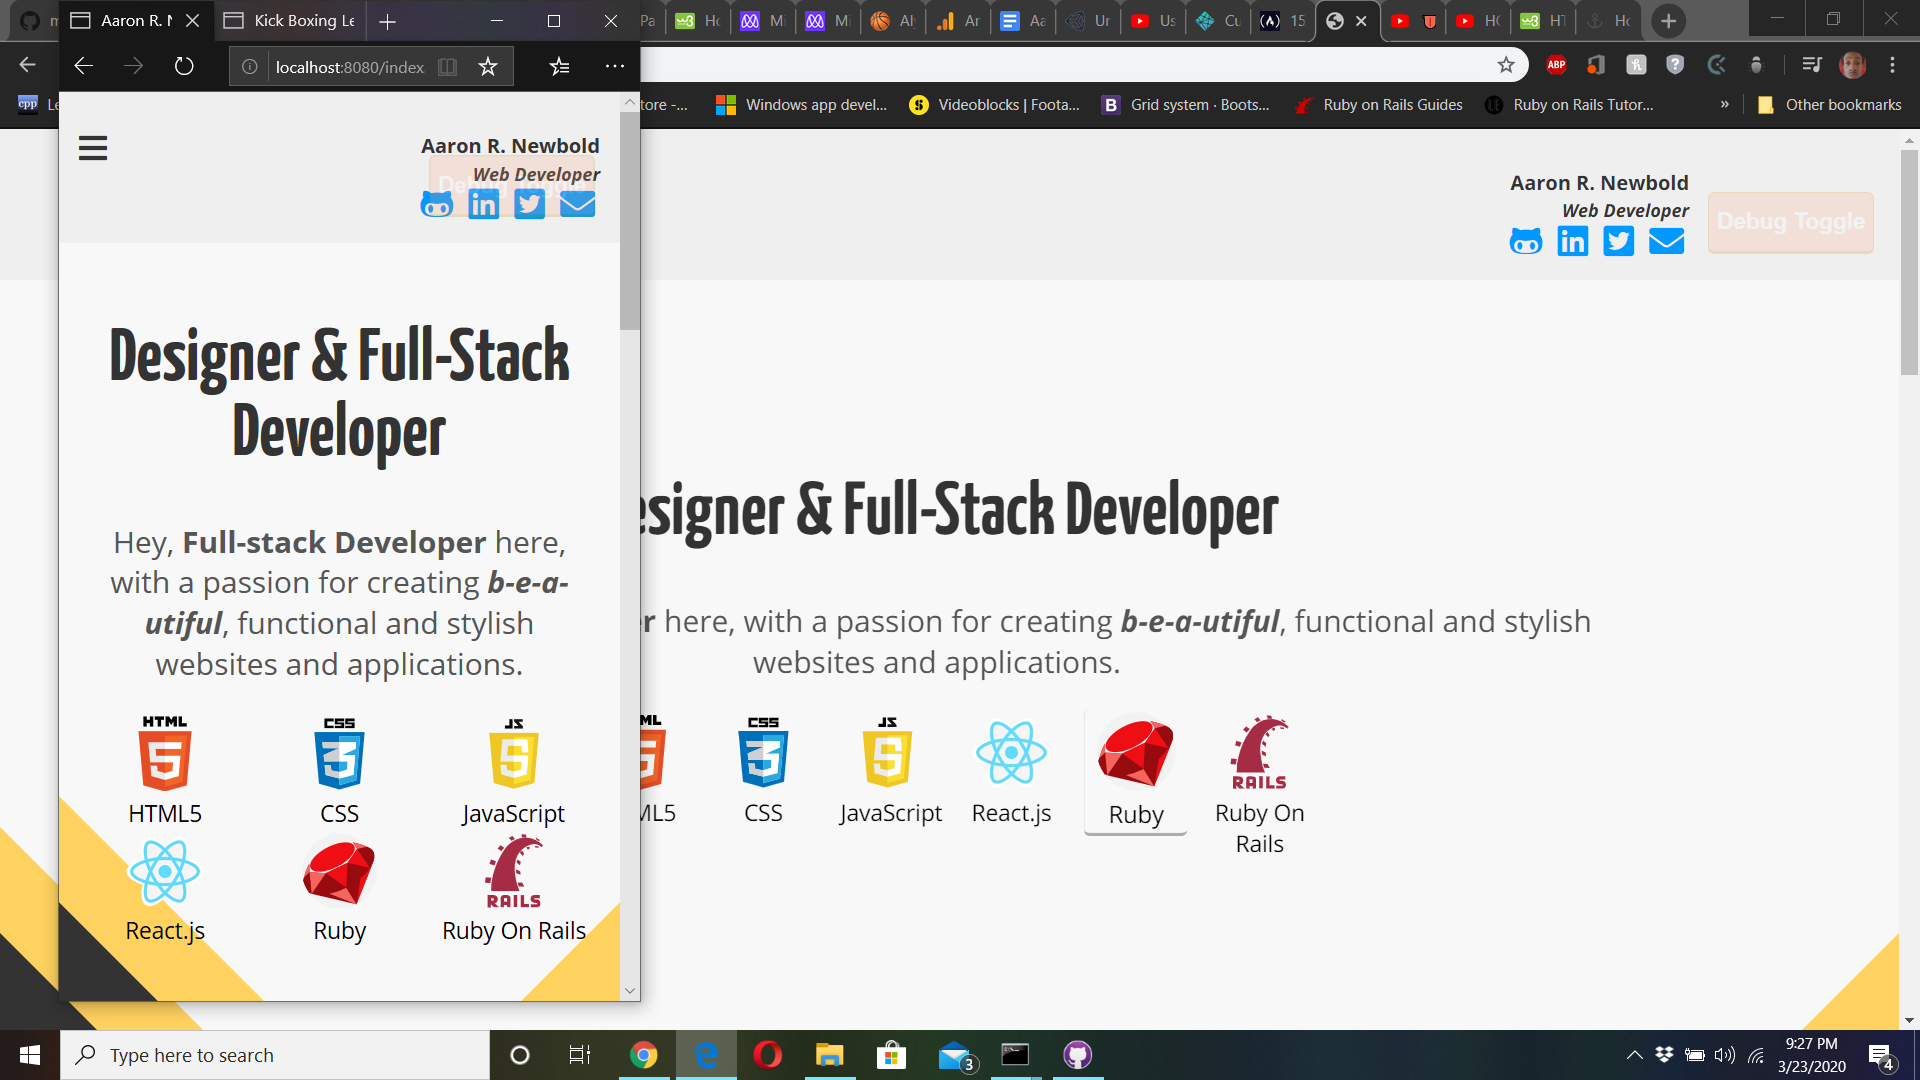Select the HTML5 shield logo
1920x1080 pixels.
pos(165,755)
